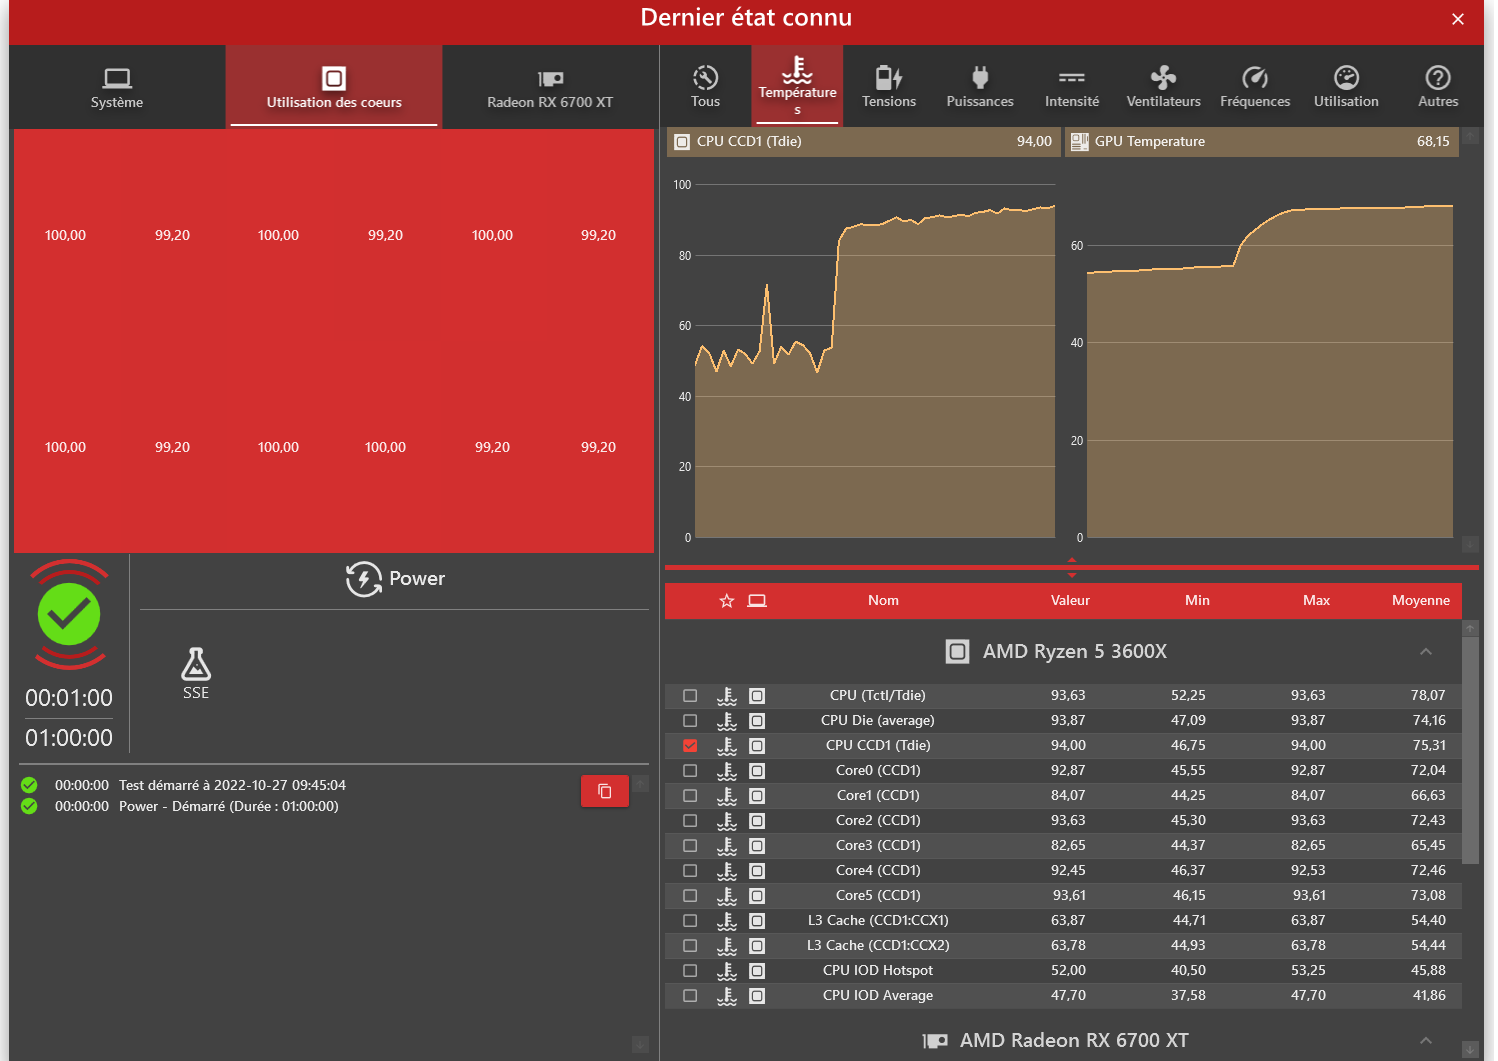1498x1061 pixels.
Task: Check the CPU (Tctl/Tdie) checkbox
Action: tap(690, 696)
